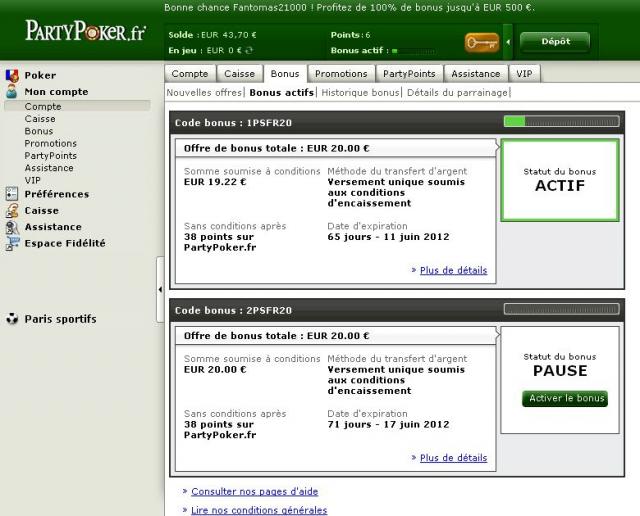Image resolution: width=640 pixels, height=516 pixels.
Task: Open the Compte tab
Action: 190,74
